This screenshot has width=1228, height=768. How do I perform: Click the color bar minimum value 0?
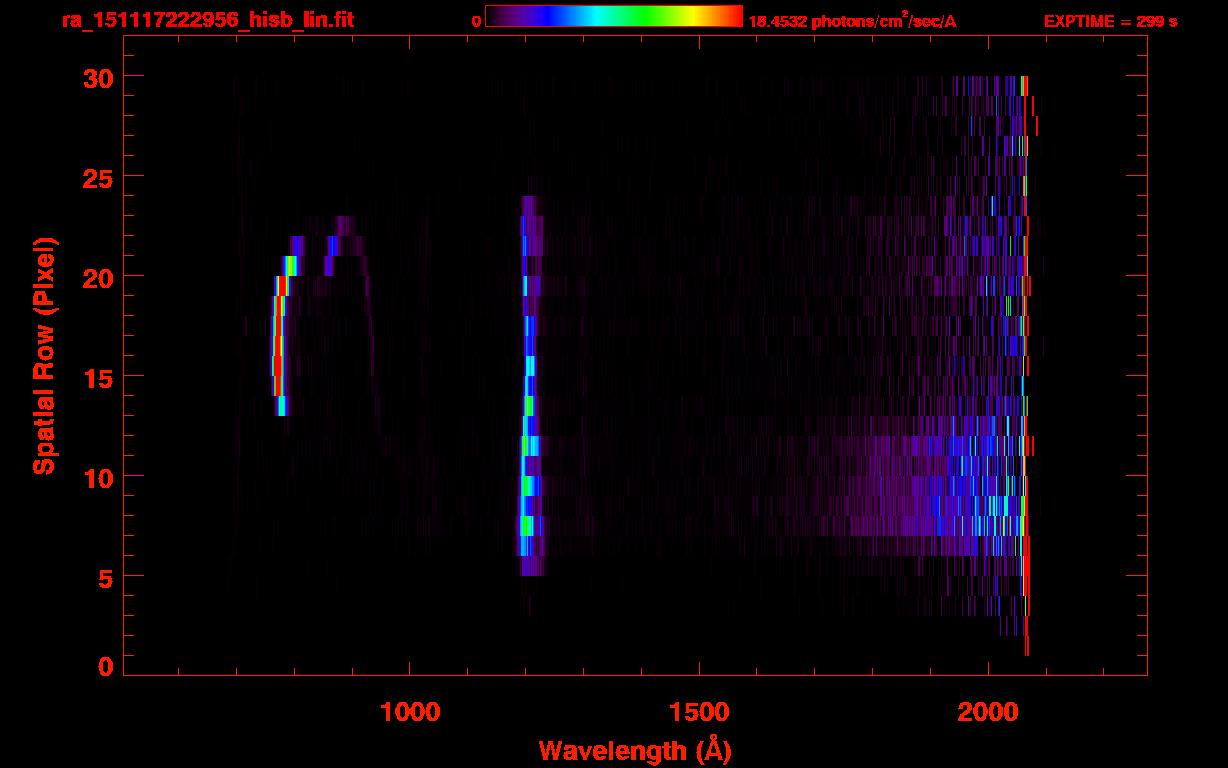coord(477,21)
